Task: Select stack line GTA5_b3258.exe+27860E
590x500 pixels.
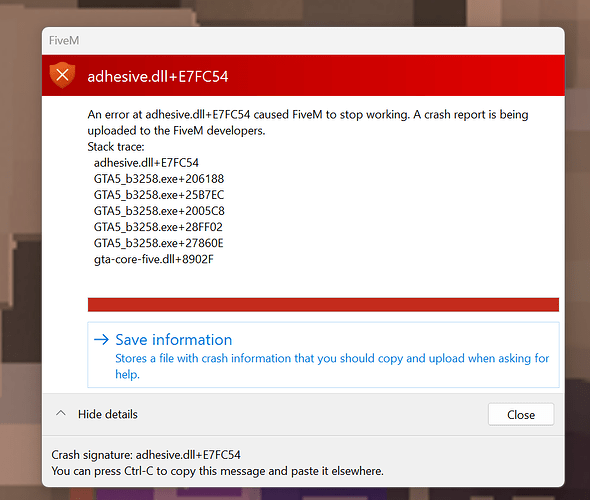Action: [x=158, y=243]
